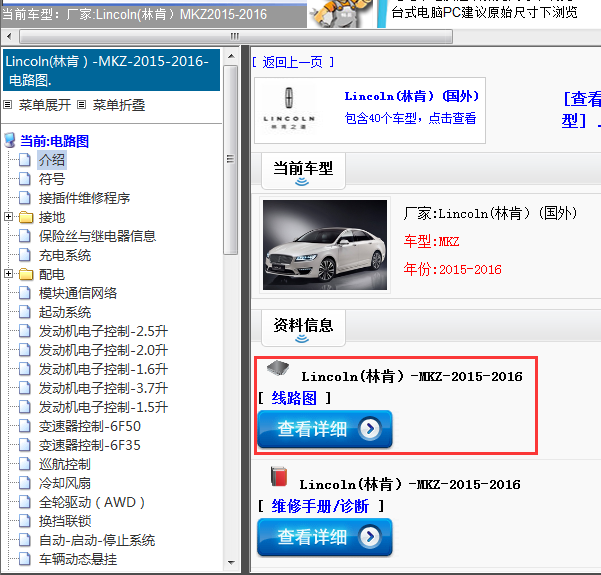Select the 换挡联锁 tree item
The width and height of the screenshot is (601, 575).
(x=65, y=521)
